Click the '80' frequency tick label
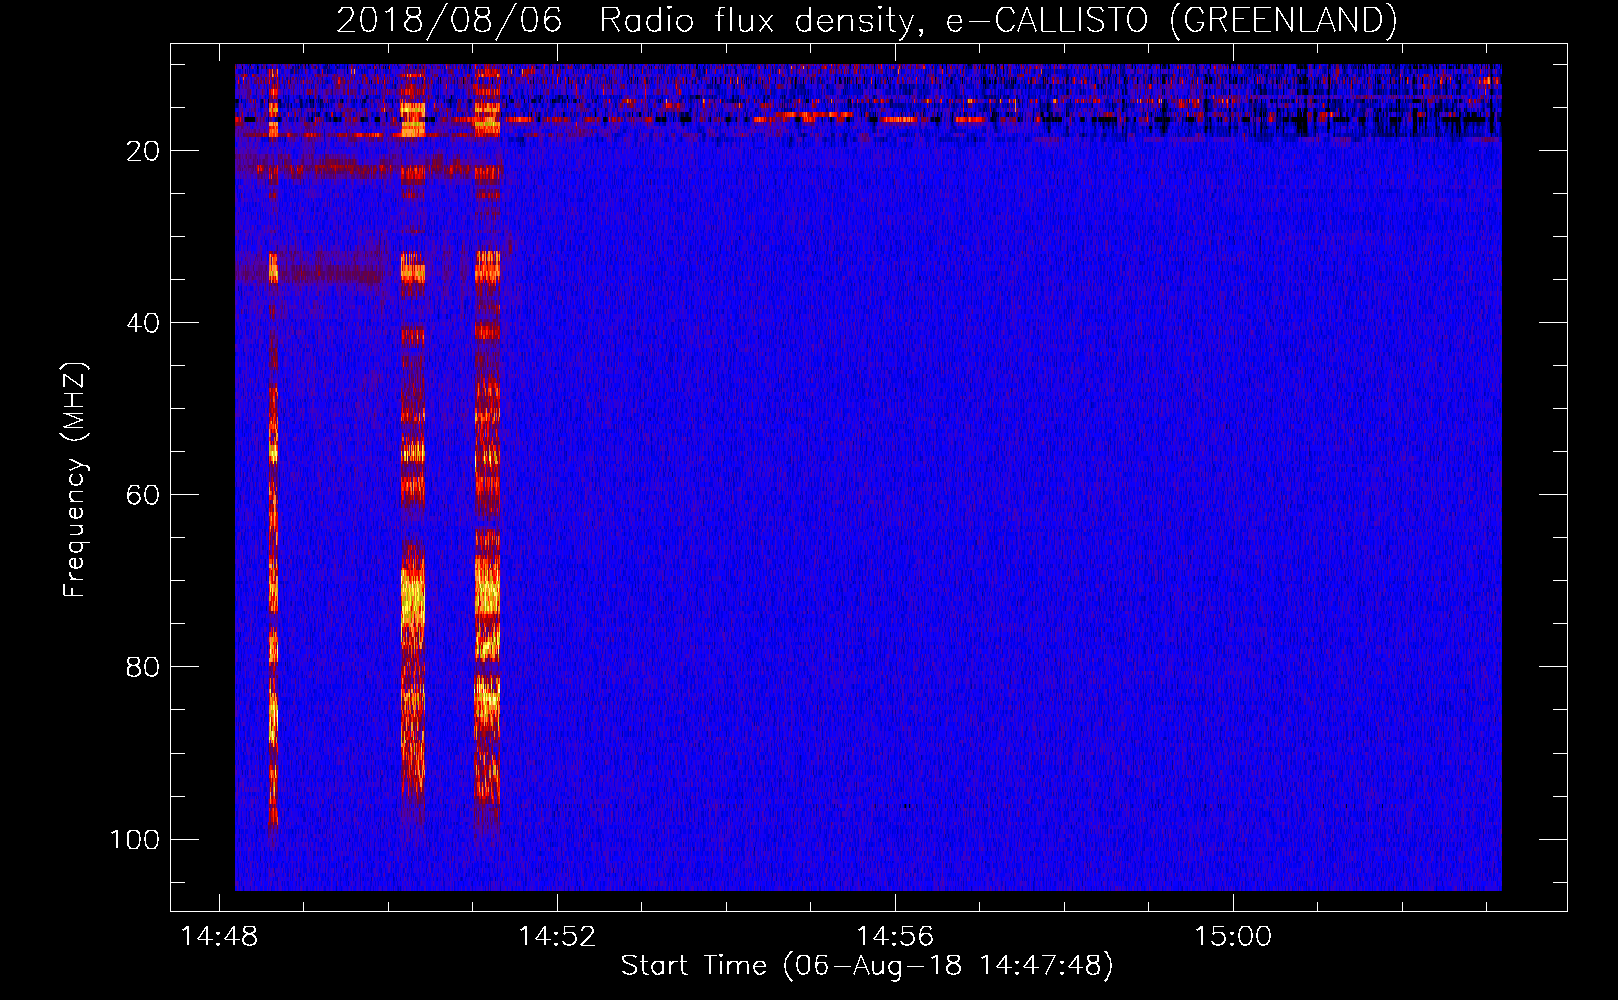Image resolution: width=1618 pixels, height=1000 pixels. coord(143,667)
